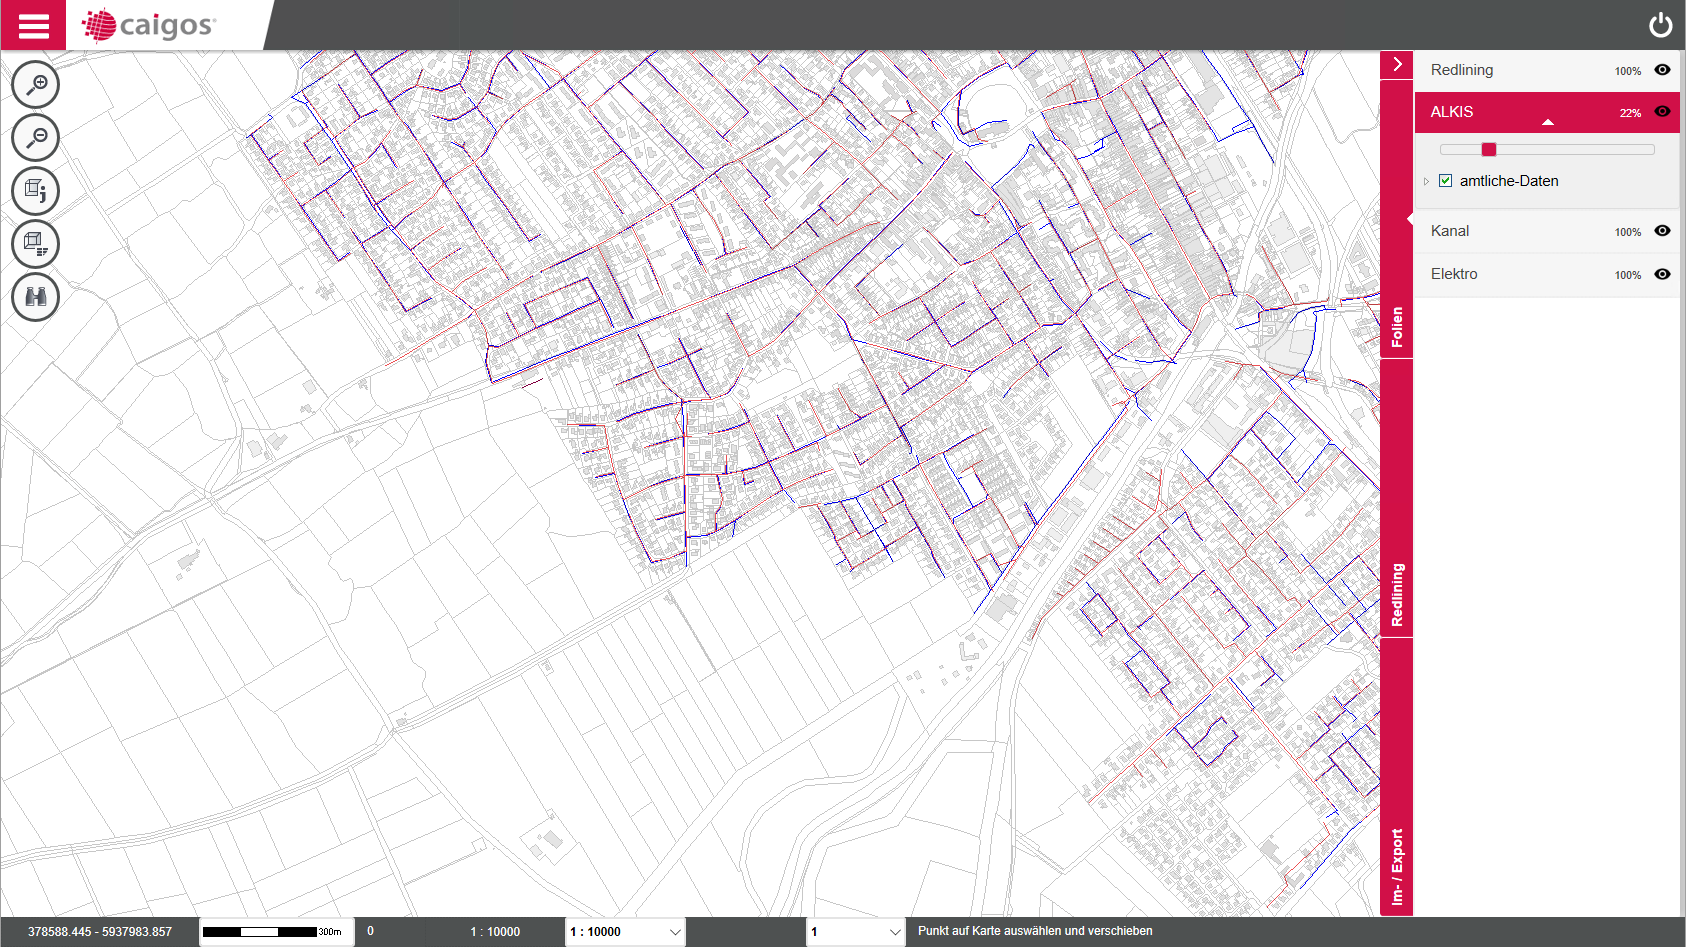
Task: Expand the amtliche-Daten tree node
Action: [1426, 181]
